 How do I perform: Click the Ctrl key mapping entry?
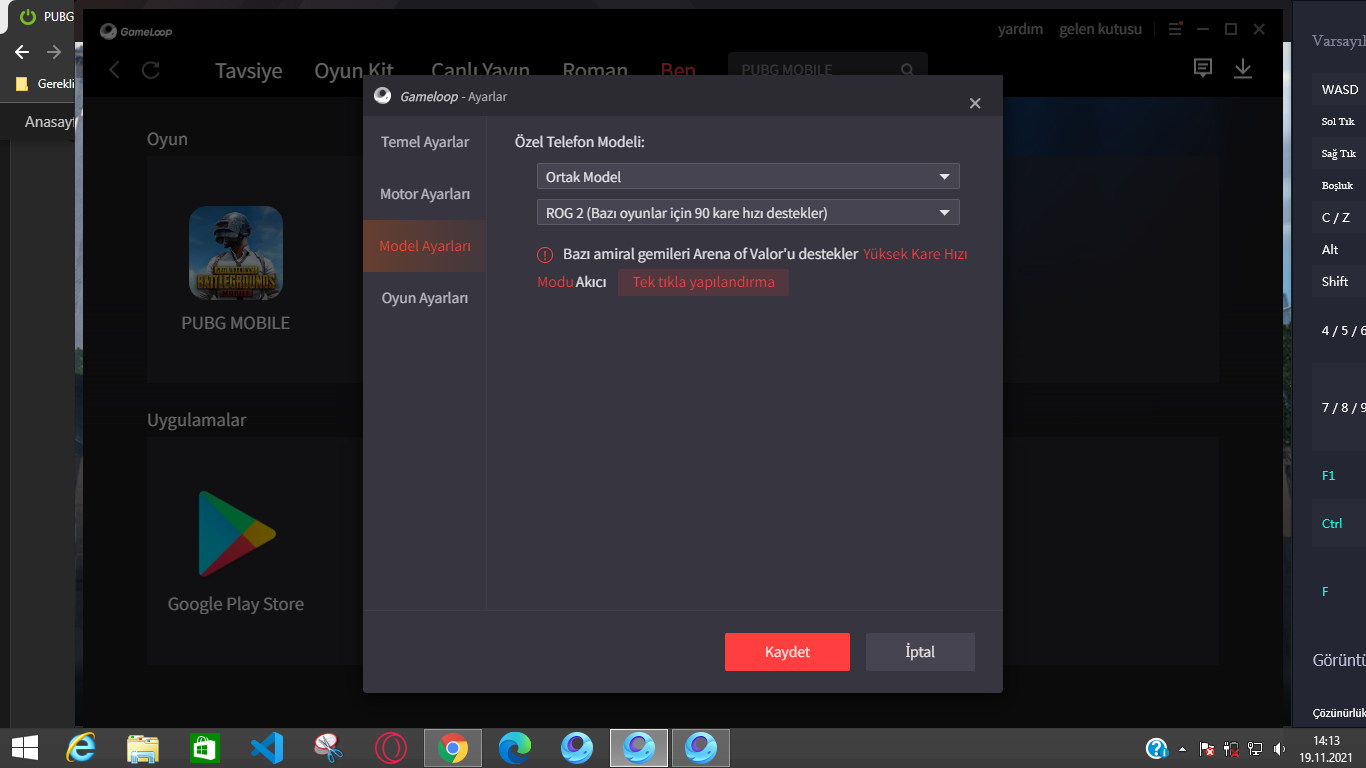coord(1340,524)
